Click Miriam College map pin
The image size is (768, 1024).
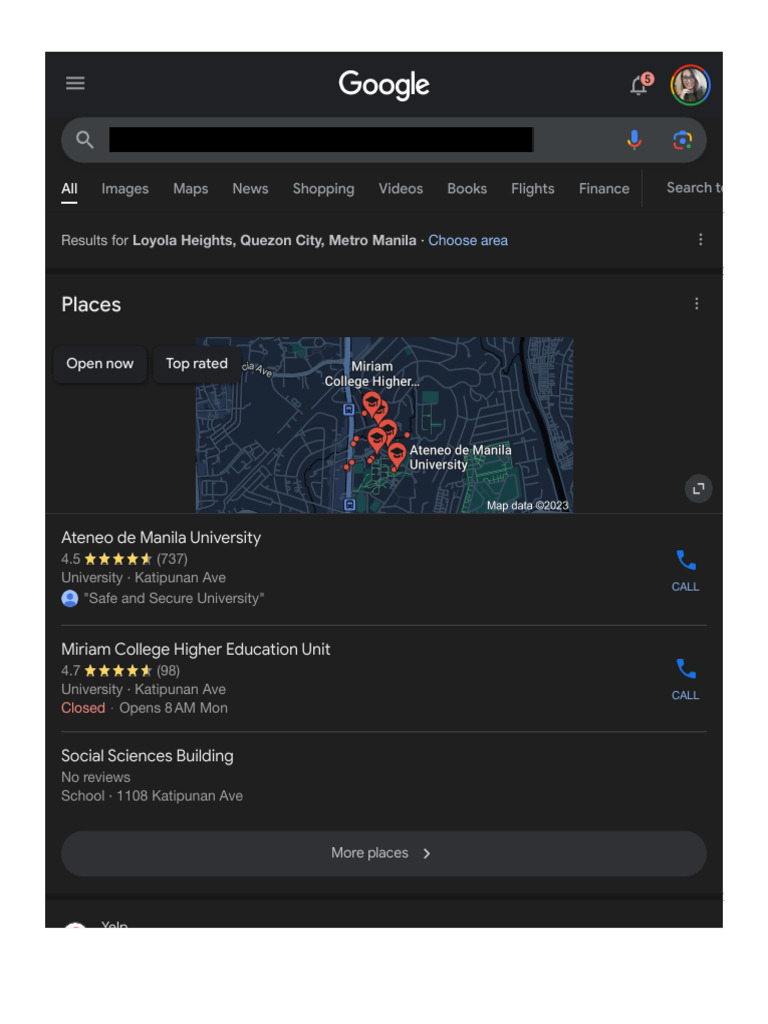(372, 405)
